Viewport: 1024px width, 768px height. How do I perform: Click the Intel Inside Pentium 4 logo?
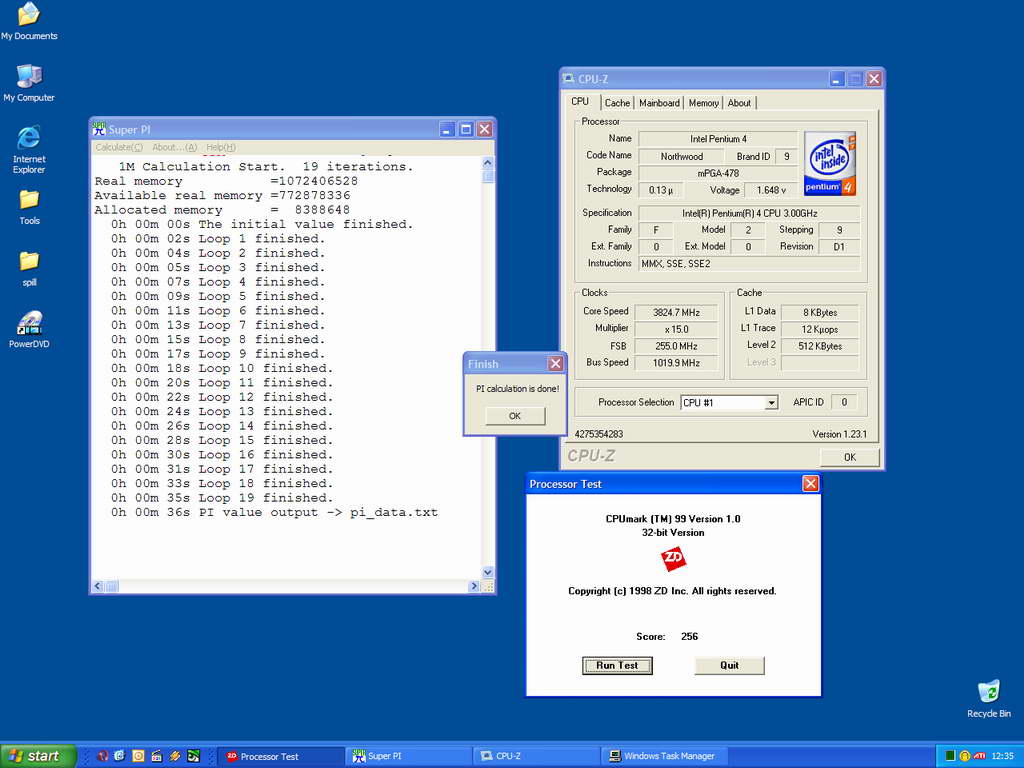(830, 163)
